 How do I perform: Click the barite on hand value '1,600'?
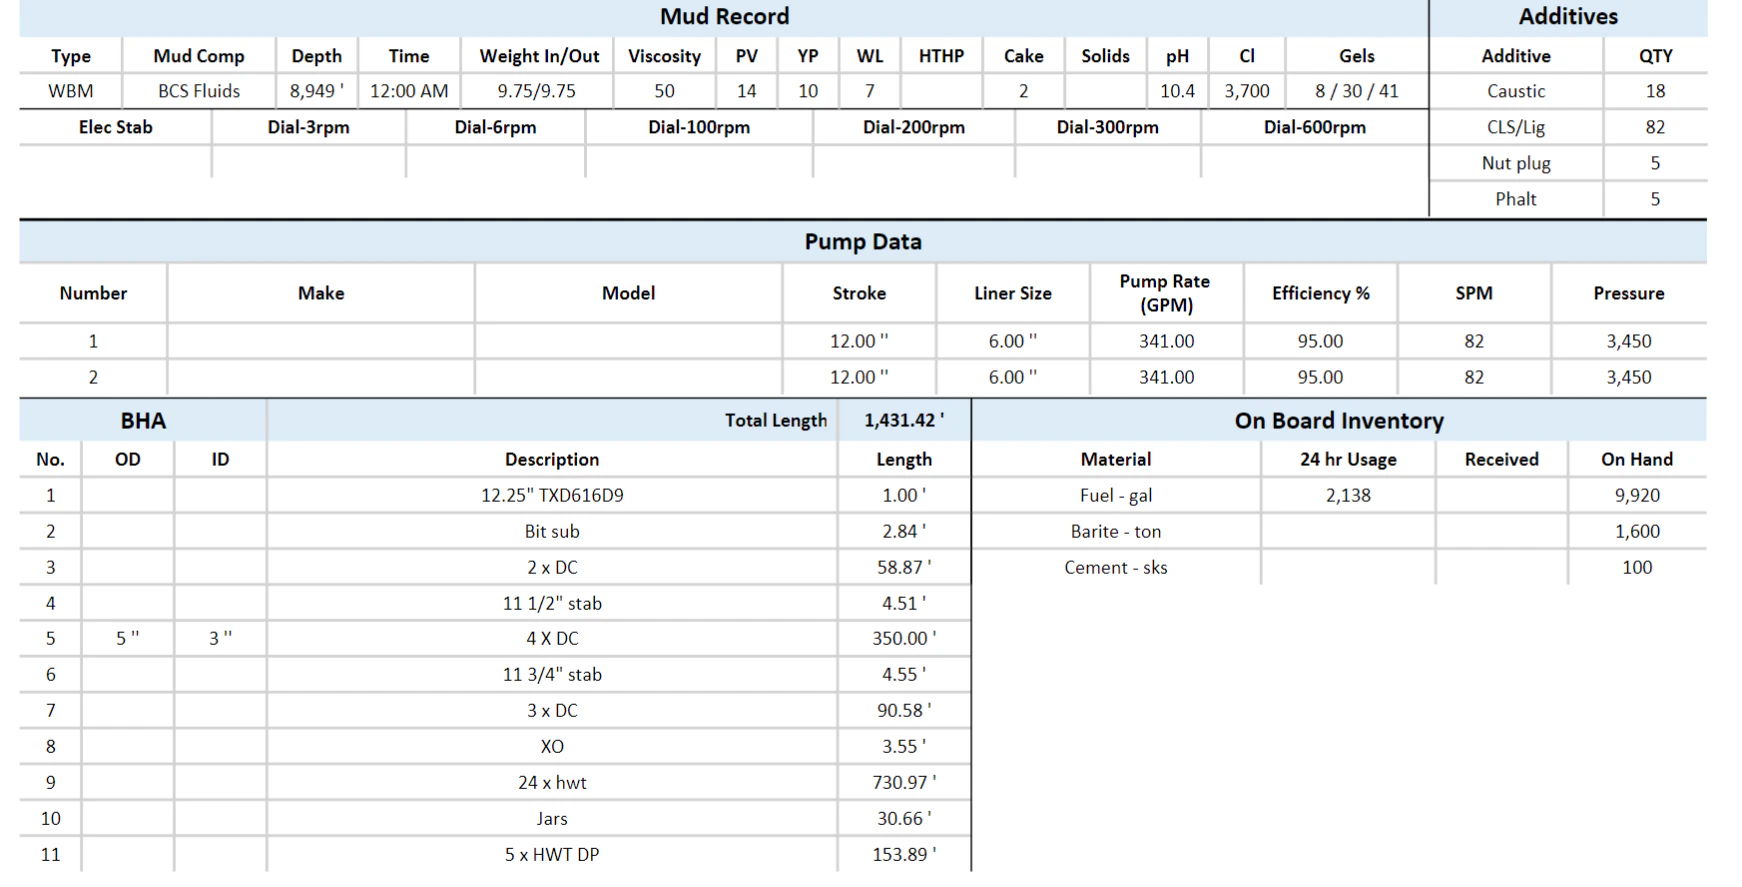tap(1637, 531)
